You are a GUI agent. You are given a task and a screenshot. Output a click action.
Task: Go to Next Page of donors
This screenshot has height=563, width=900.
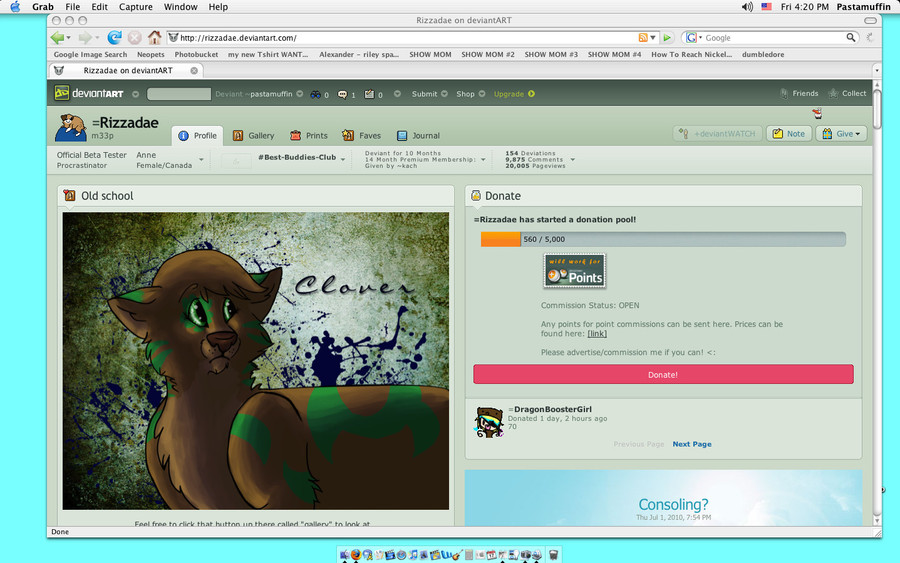pyautogui.click(x=692, y=444)
